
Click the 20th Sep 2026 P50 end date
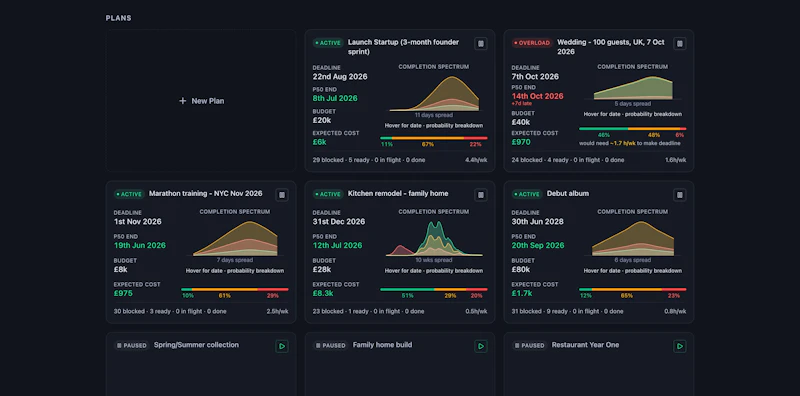(x=538, y=245)
